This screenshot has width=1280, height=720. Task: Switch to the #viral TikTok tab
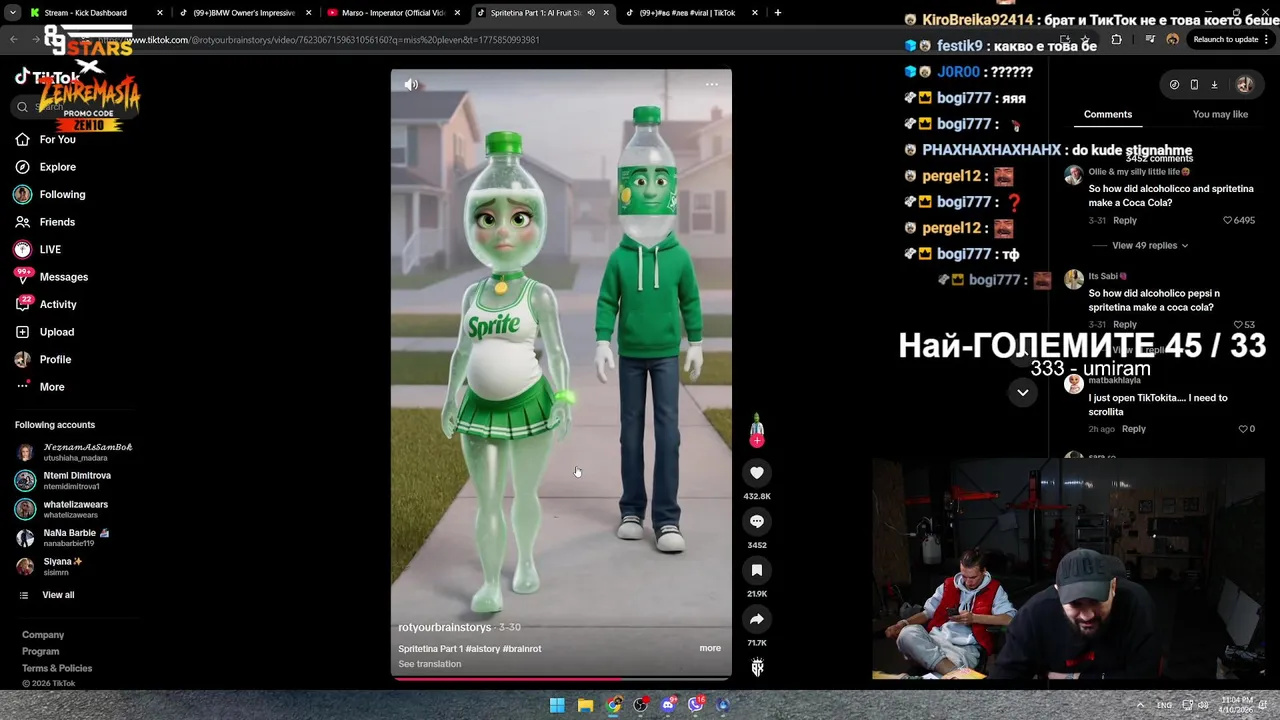[x=687, y=13]
